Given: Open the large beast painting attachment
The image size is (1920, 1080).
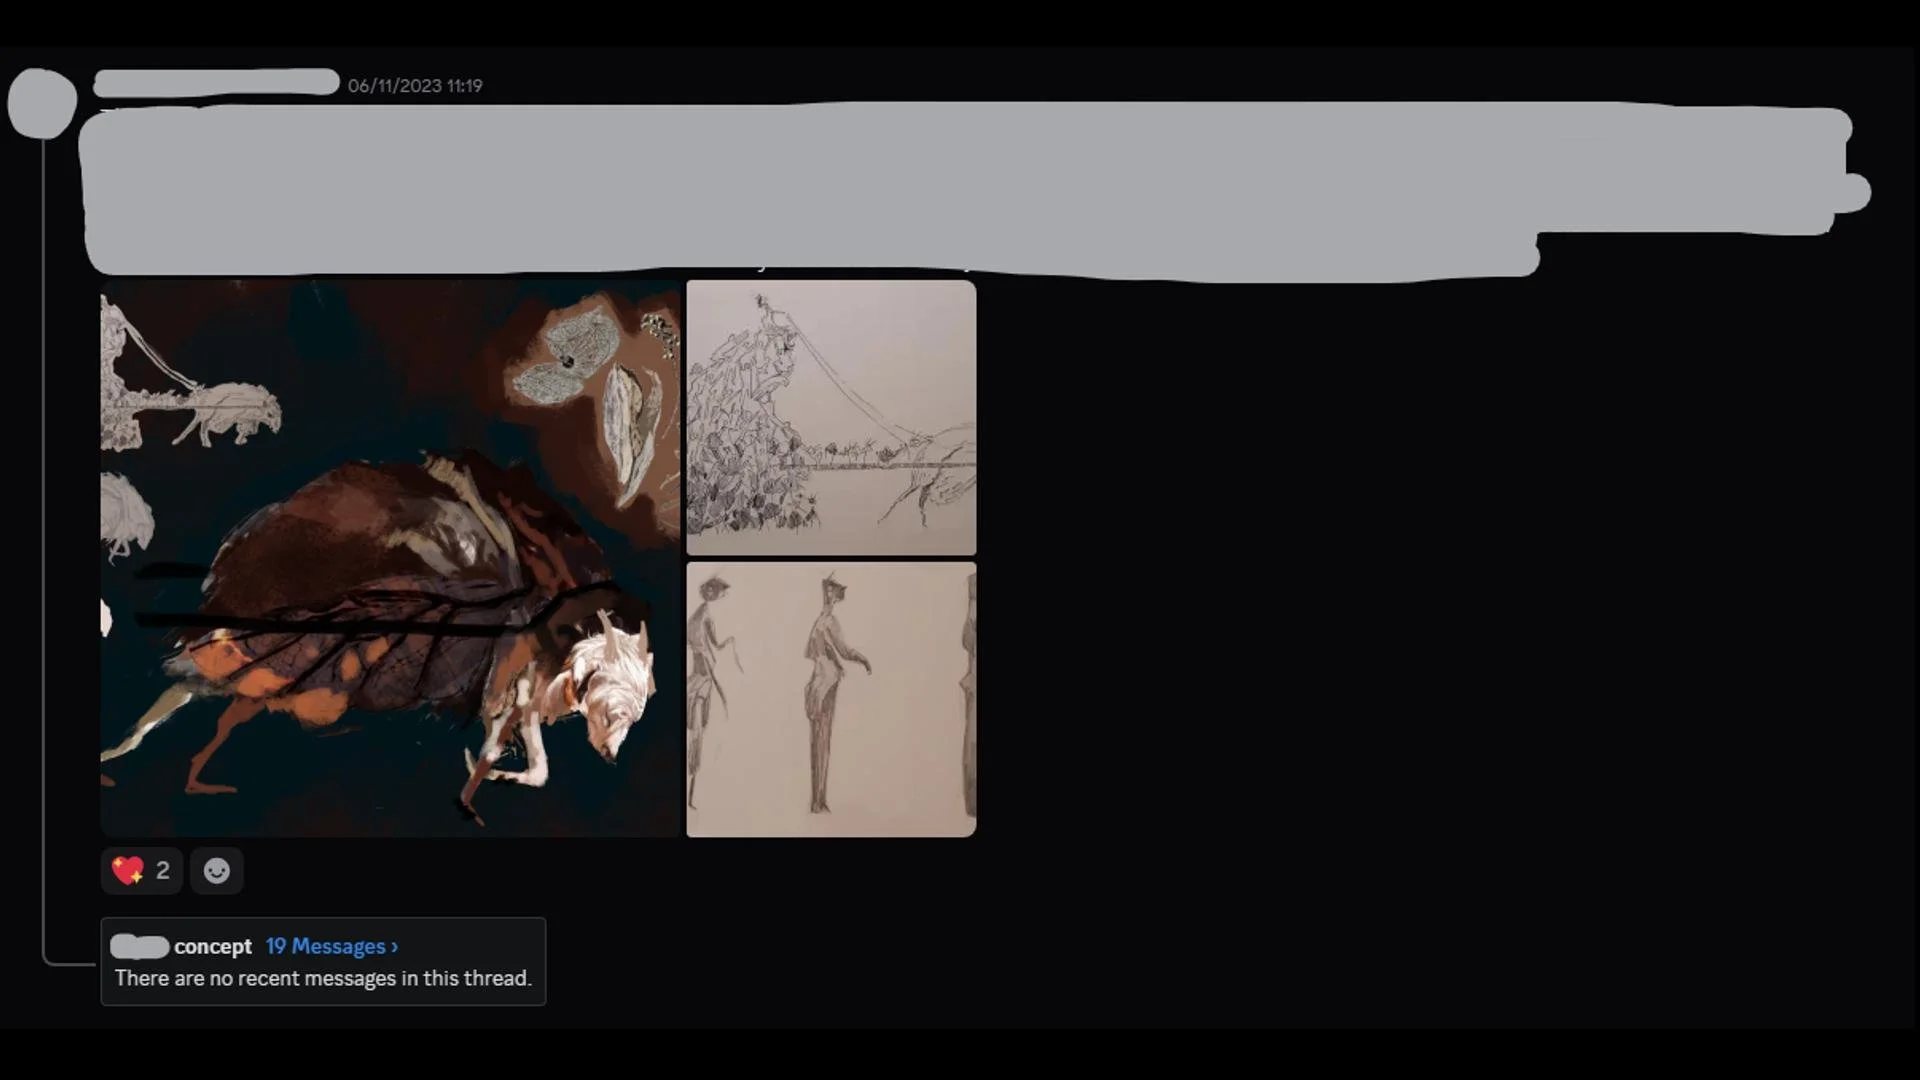Looking at the screenshot, I should click(x=390, y=558).
